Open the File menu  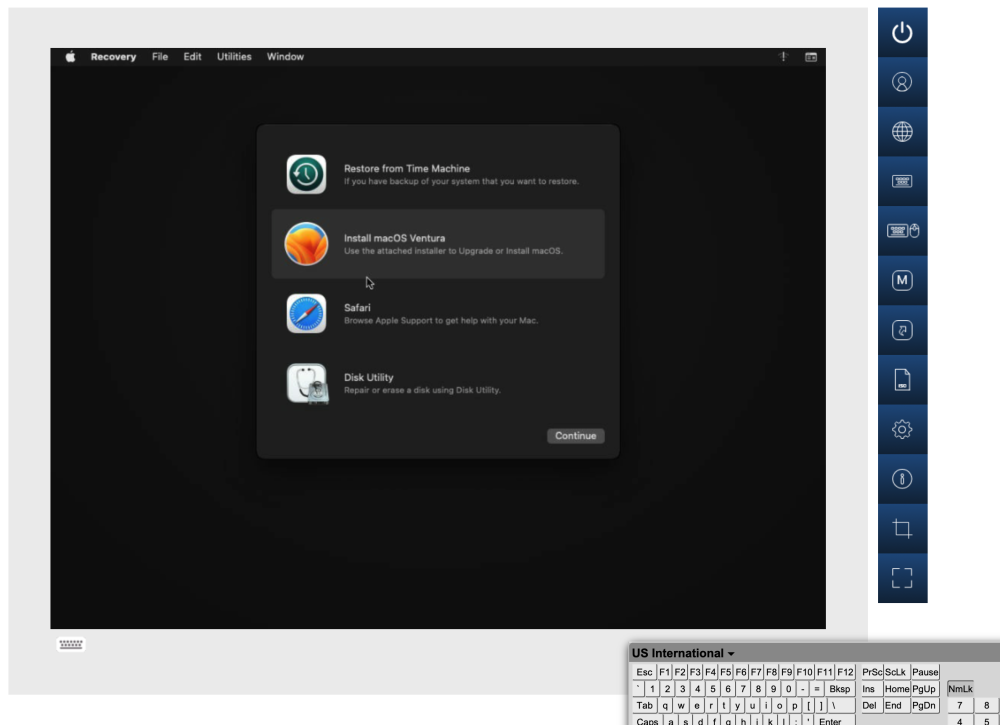pos(160,57)
